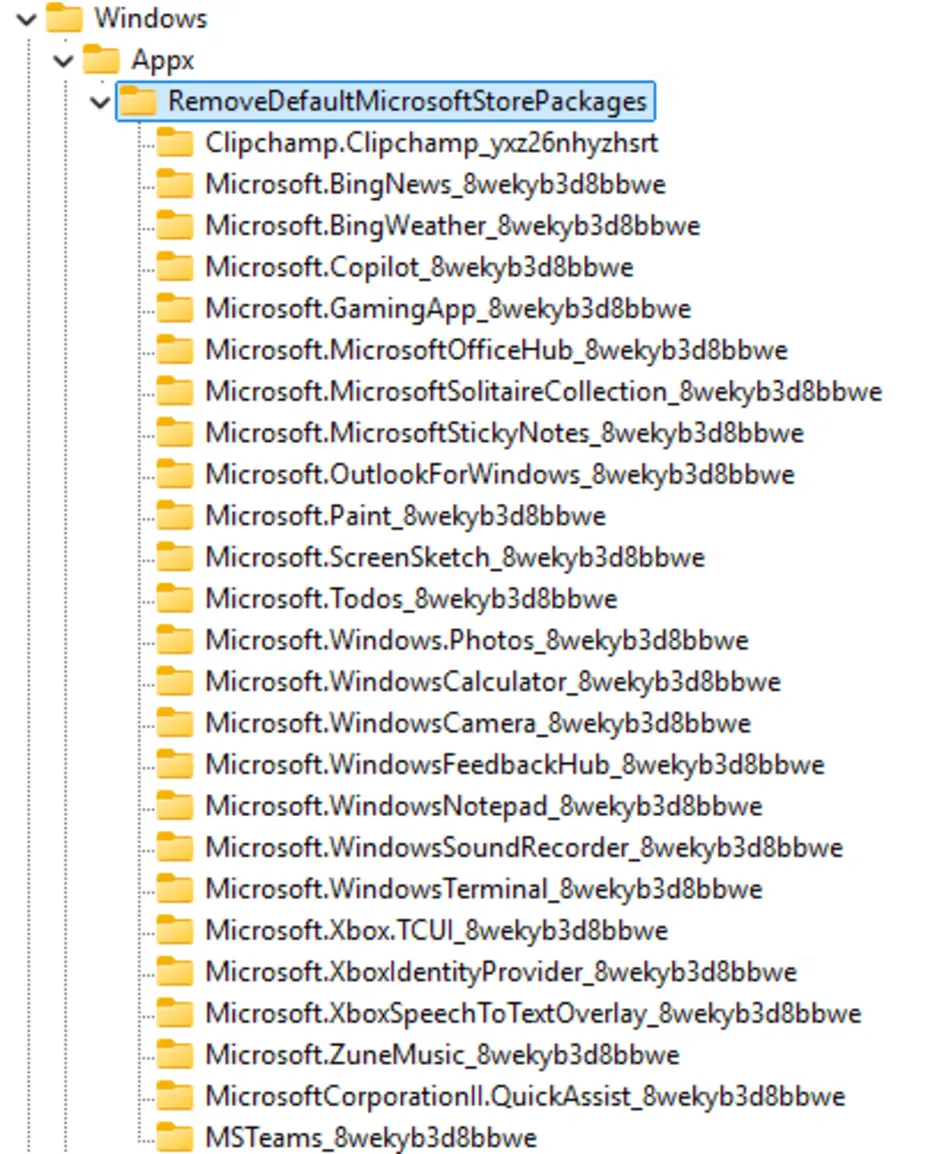This screenshot has height=1154, width=944.
Task: Click the XboxIdentityProvider folder icon
Action: (174, 971)
